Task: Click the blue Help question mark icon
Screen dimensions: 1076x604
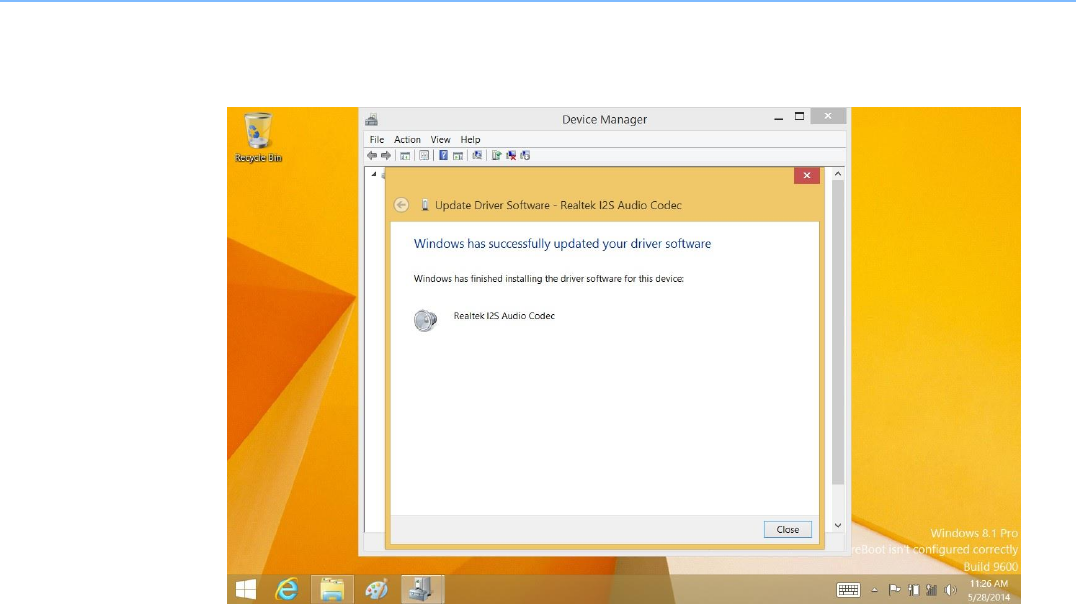Action: click(x=443, y=156)
